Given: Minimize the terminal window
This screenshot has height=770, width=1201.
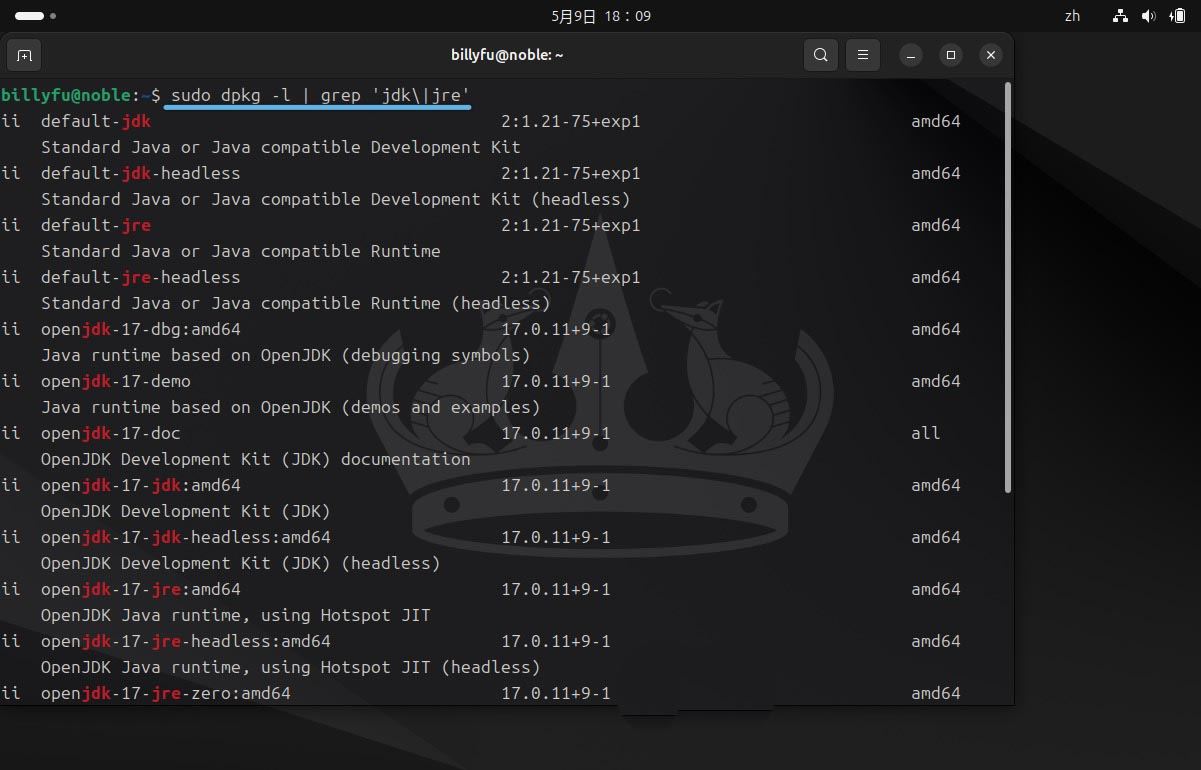Looking at the screenshot, I should point(910,55).
